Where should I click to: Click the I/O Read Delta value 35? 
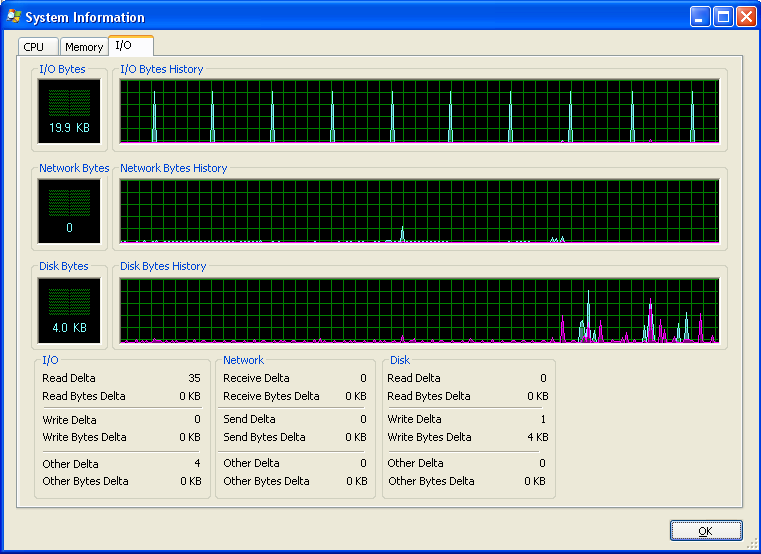click(x=194, y=378)
